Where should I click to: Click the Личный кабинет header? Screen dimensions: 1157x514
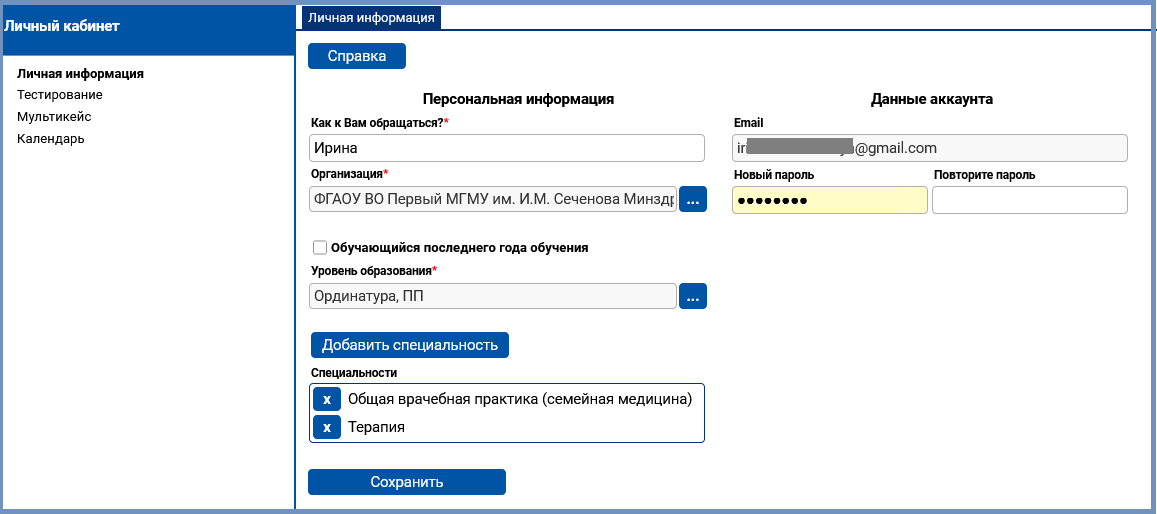pos(62,26)
